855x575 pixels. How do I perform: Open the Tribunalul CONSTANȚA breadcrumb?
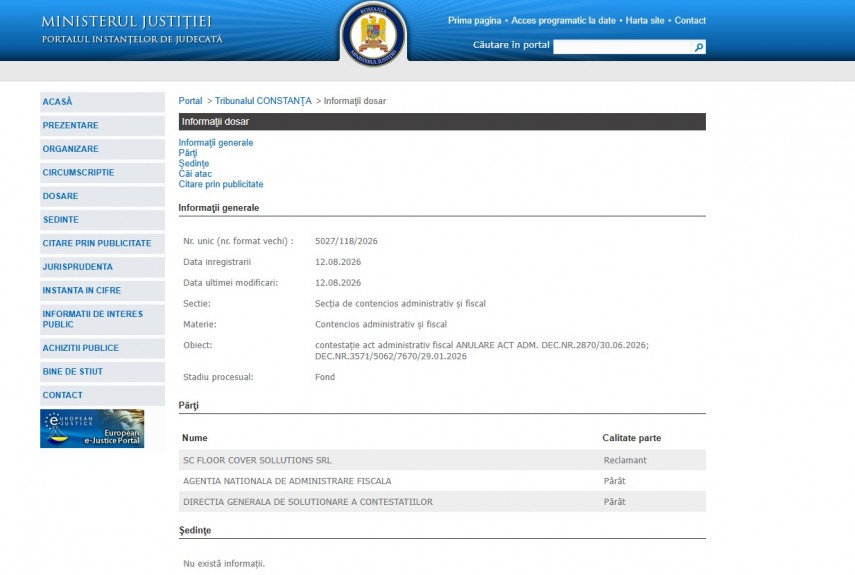coord(263,101)
